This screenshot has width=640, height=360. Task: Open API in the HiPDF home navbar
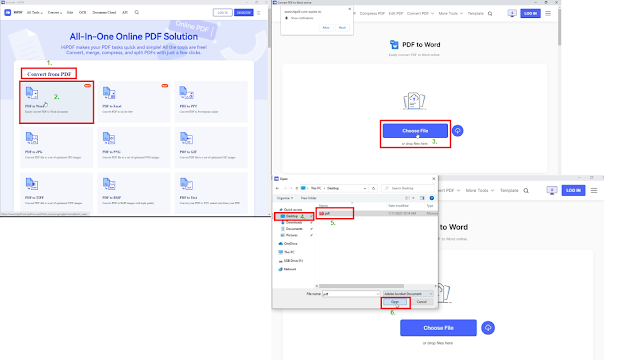coord(125,13)
